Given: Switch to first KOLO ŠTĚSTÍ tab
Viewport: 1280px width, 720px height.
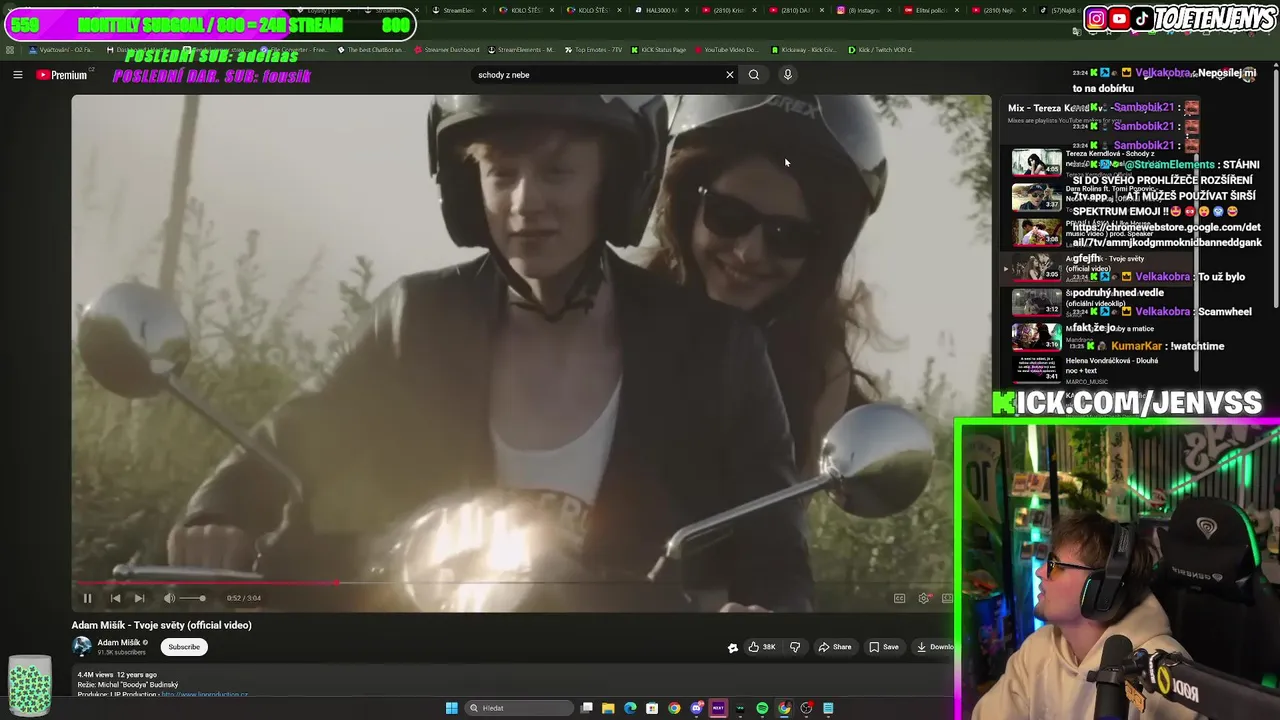Looking at the screenshot, I should tap(524, 10).
